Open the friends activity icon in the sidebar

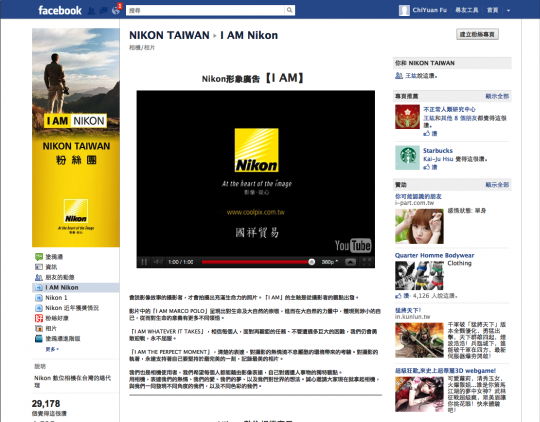[x=39, y=277]
